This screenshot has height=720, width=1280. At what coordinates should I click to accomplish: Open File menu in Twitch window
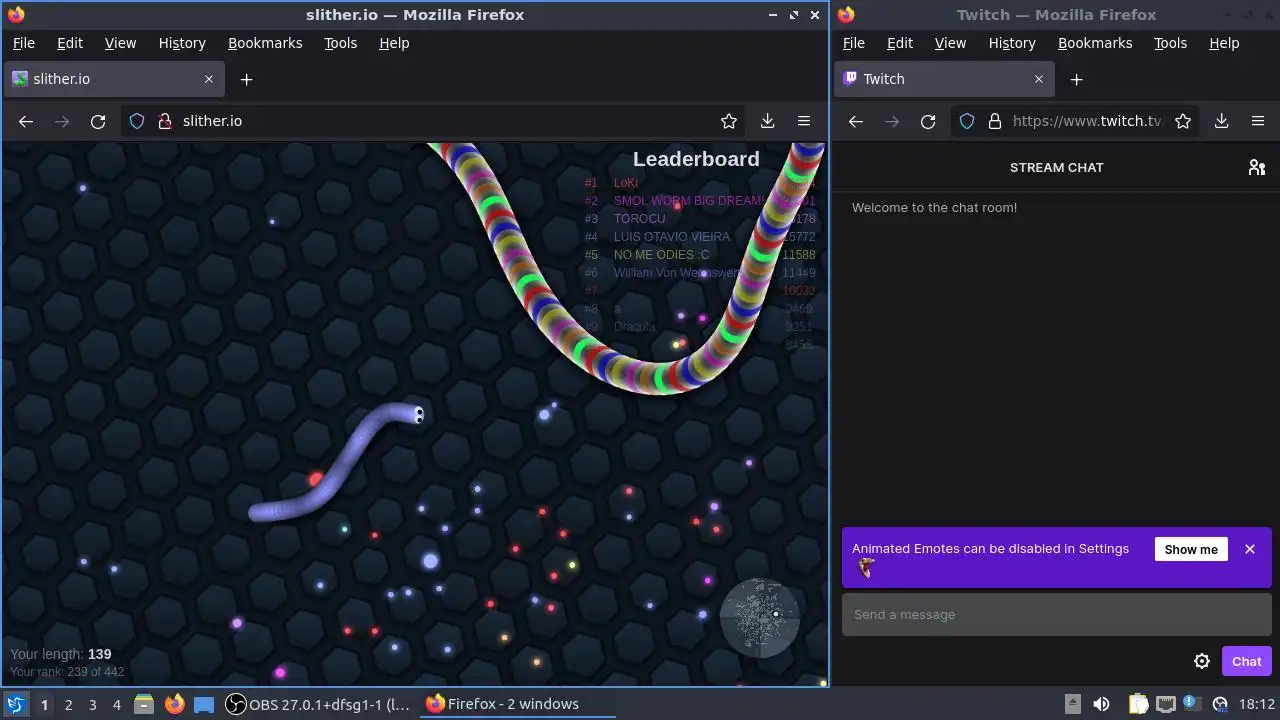[x=854, y=43]
